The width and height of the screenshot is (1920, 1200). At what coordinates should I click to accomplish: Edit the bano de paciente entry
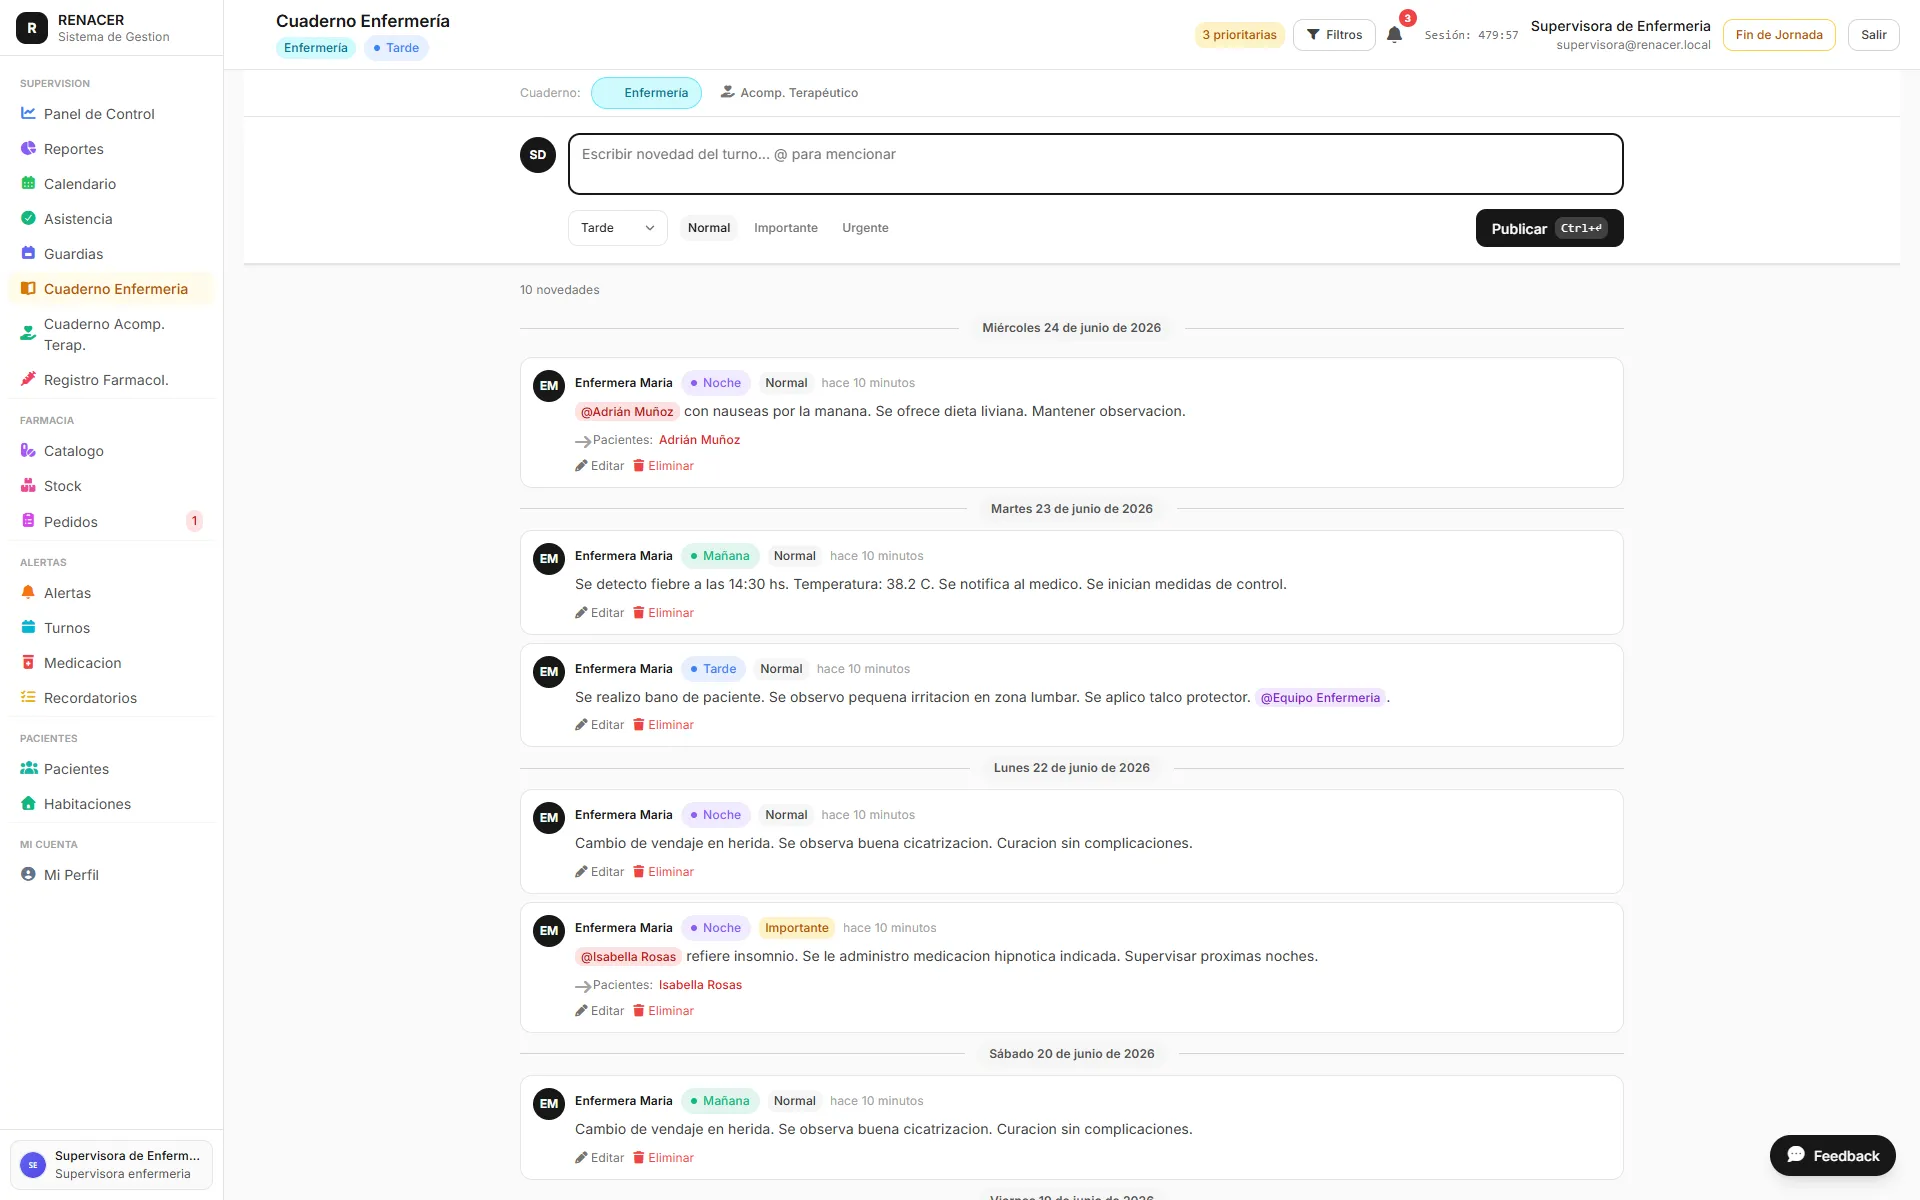599,725
